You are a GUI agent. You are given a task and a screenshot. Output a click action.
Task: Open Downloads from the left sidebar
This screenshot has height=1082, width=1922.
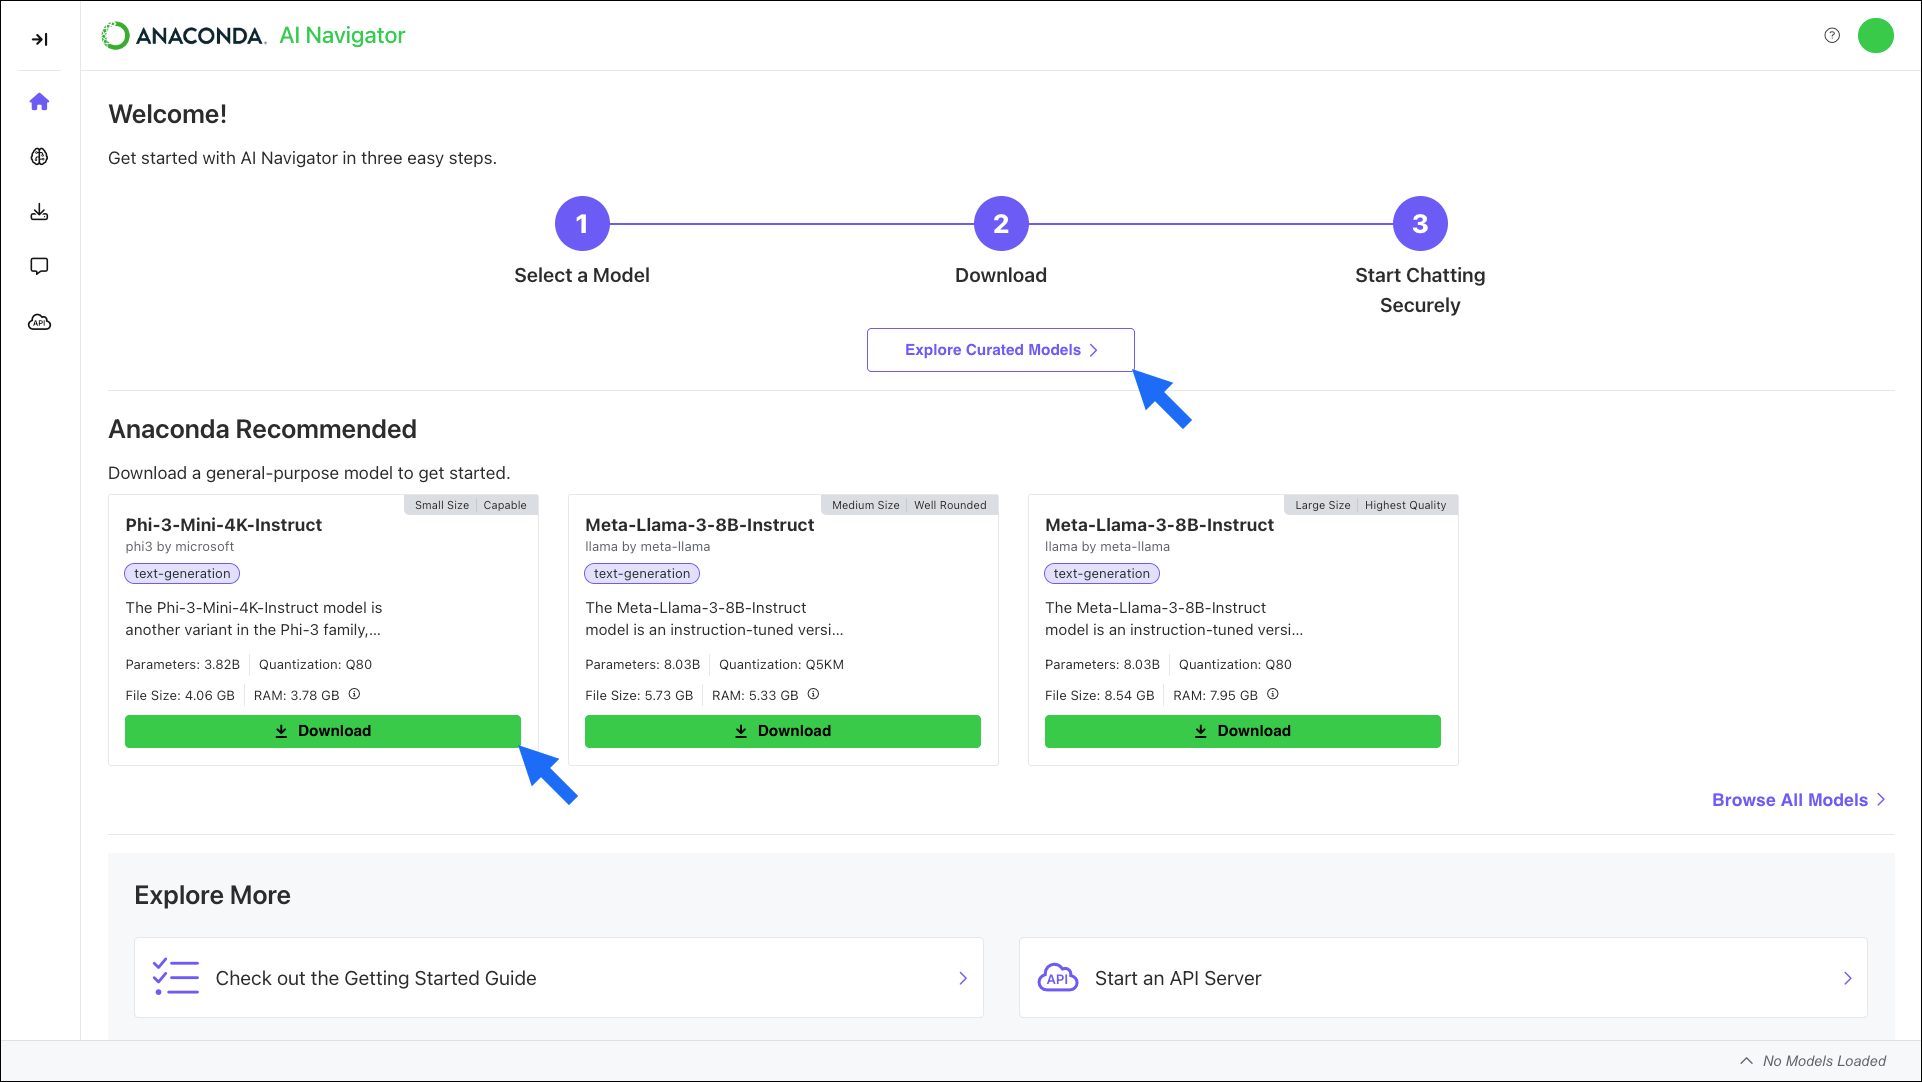click(39, 211)
